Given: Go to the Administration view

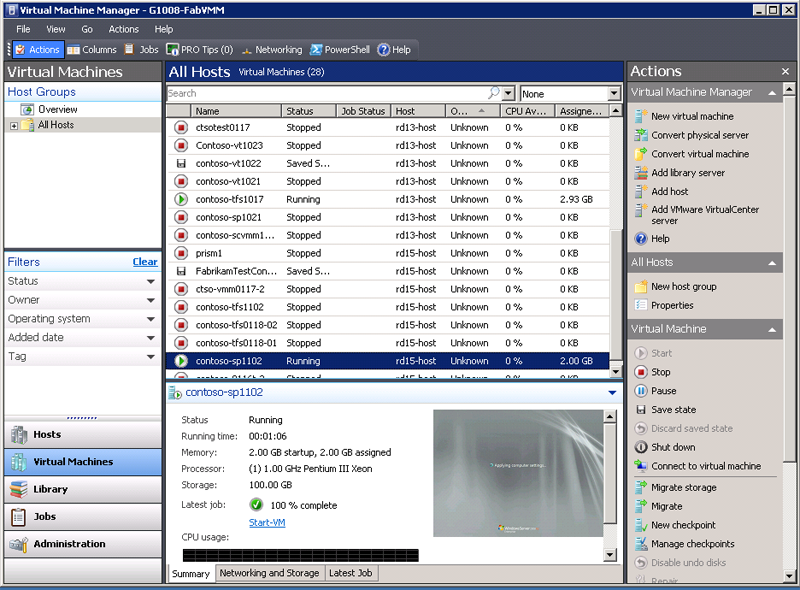Looking at the screenshot, I should pyautogui.click(x=83, y=544).
